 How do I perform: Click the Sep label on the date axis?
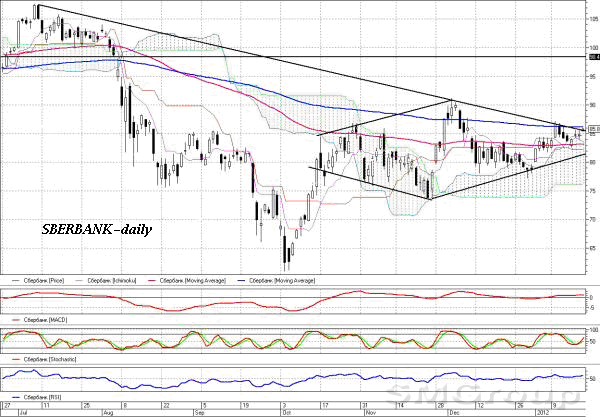click(x=199, y=411)
